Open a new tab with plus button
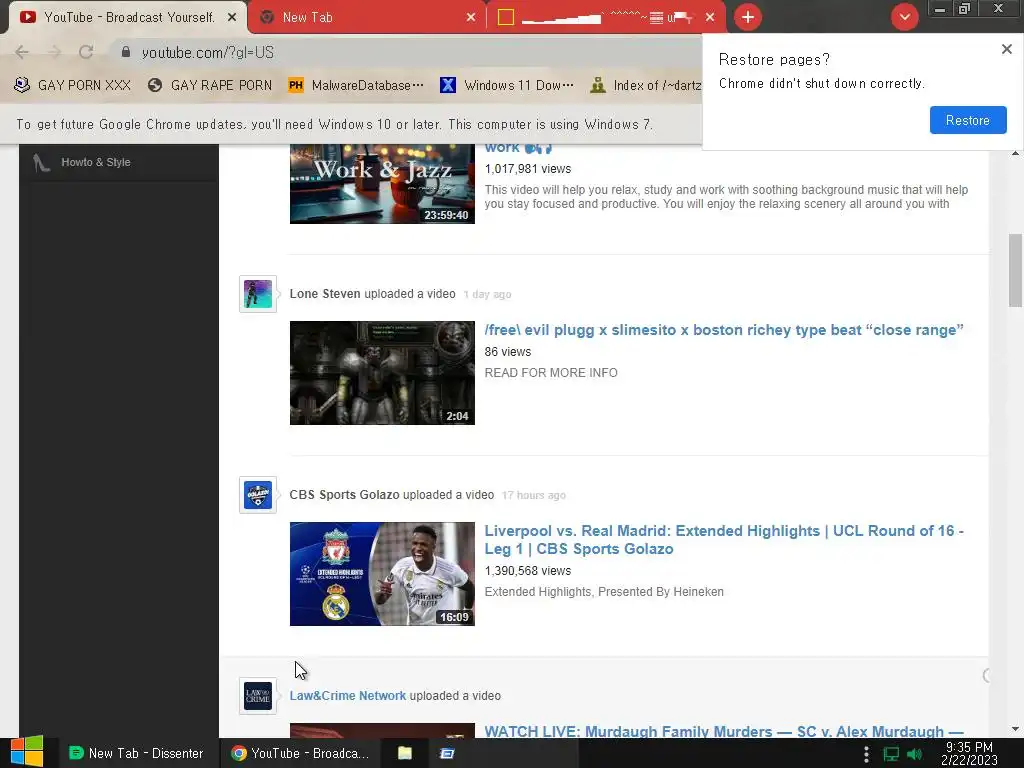 pyautogui.click(x=748, y=17)
